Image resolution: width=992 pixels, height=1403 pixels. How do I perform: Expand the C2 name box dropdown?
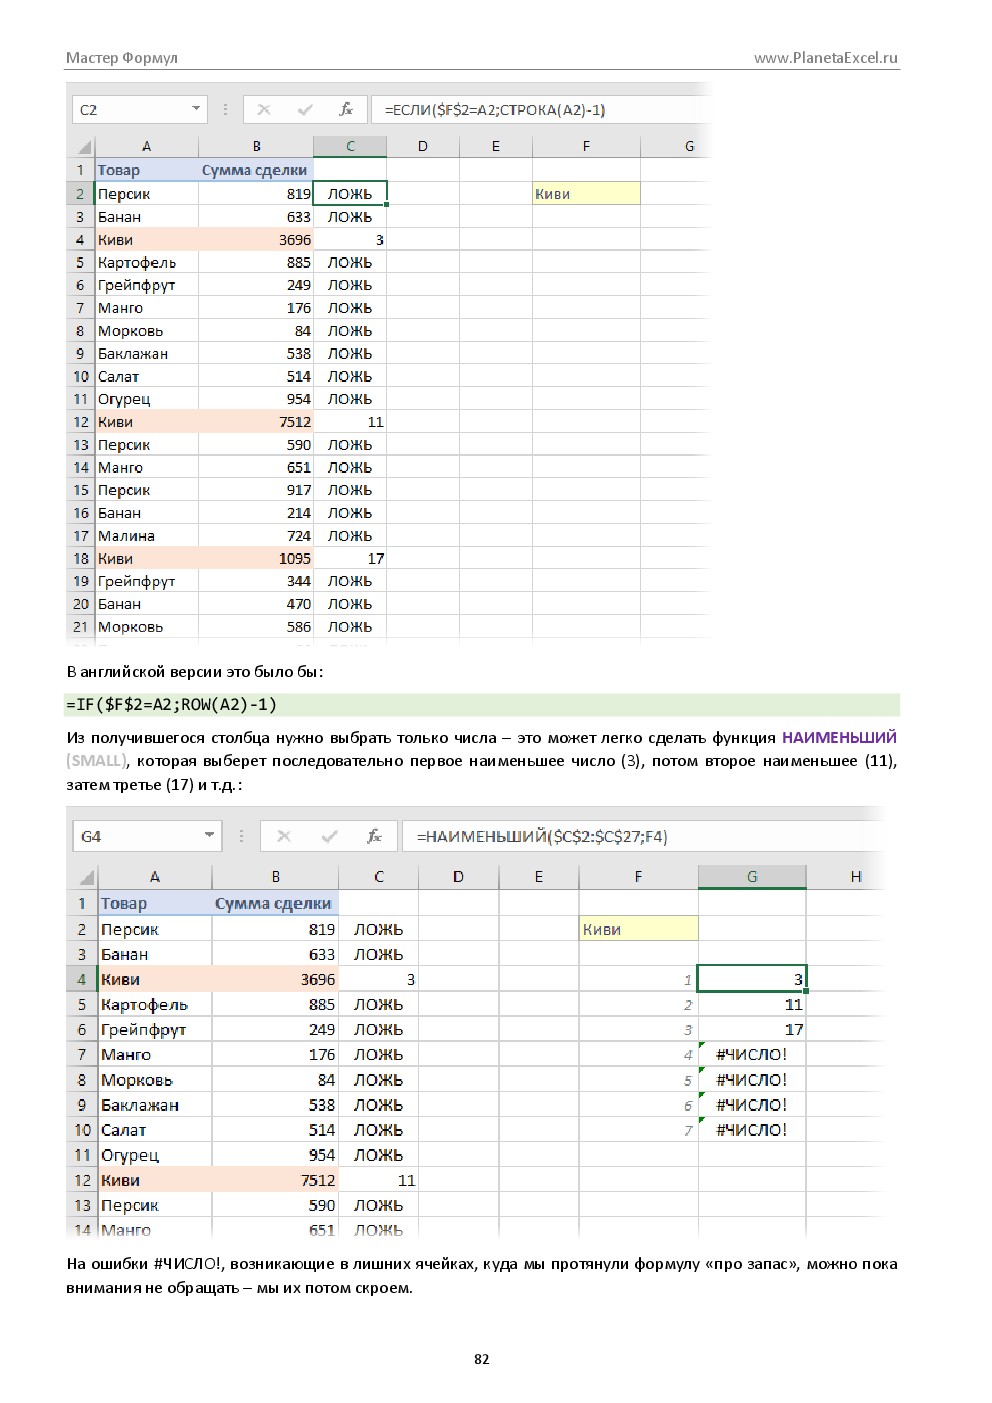click(x=196, y=109)
